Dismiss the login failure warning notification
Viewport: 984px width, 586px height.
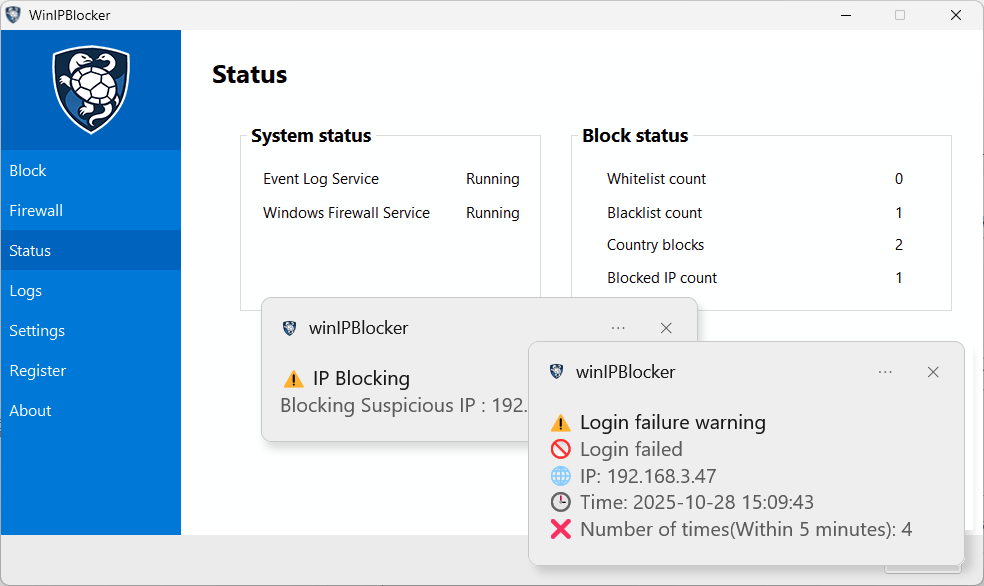click(933, 371)
